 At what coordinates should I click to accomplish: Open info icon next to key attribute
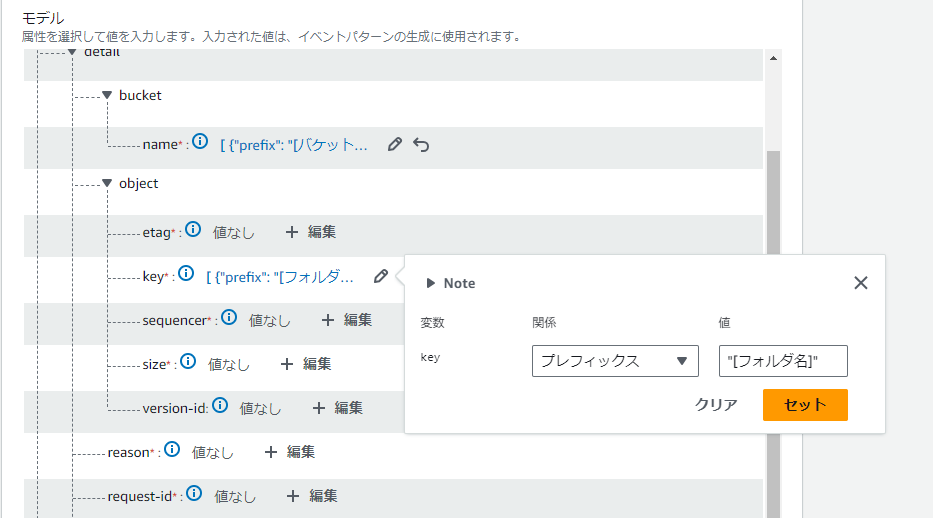click(x=186, y=274)
